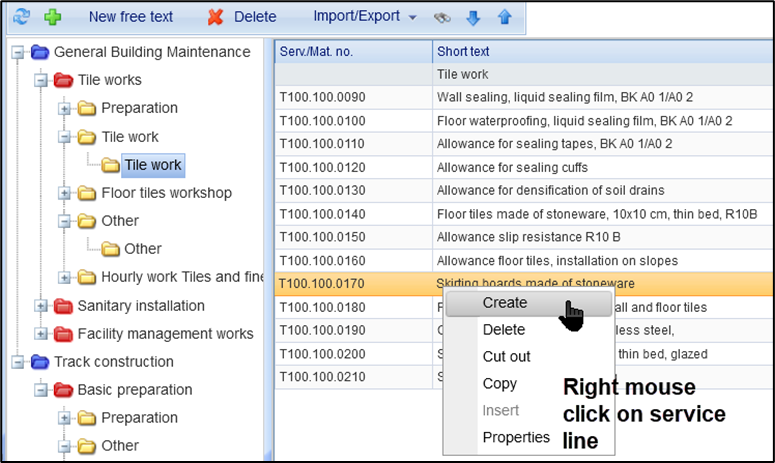This screenshot has height=463, width=775.
Task: Click the New free text button
Action: [x=130, y=17]
